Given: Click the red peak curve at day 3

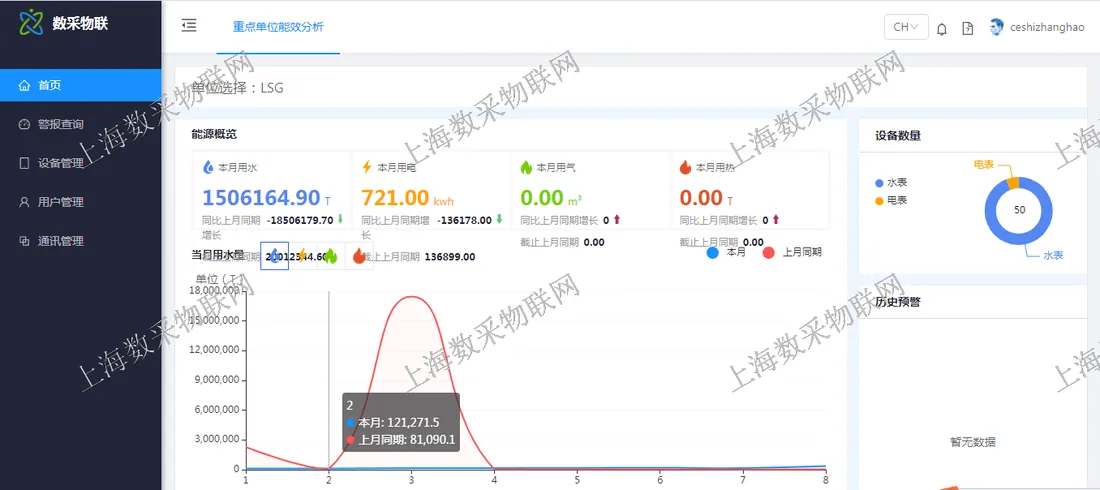Looking at the screenshot, I should click(x=412, y=297).
